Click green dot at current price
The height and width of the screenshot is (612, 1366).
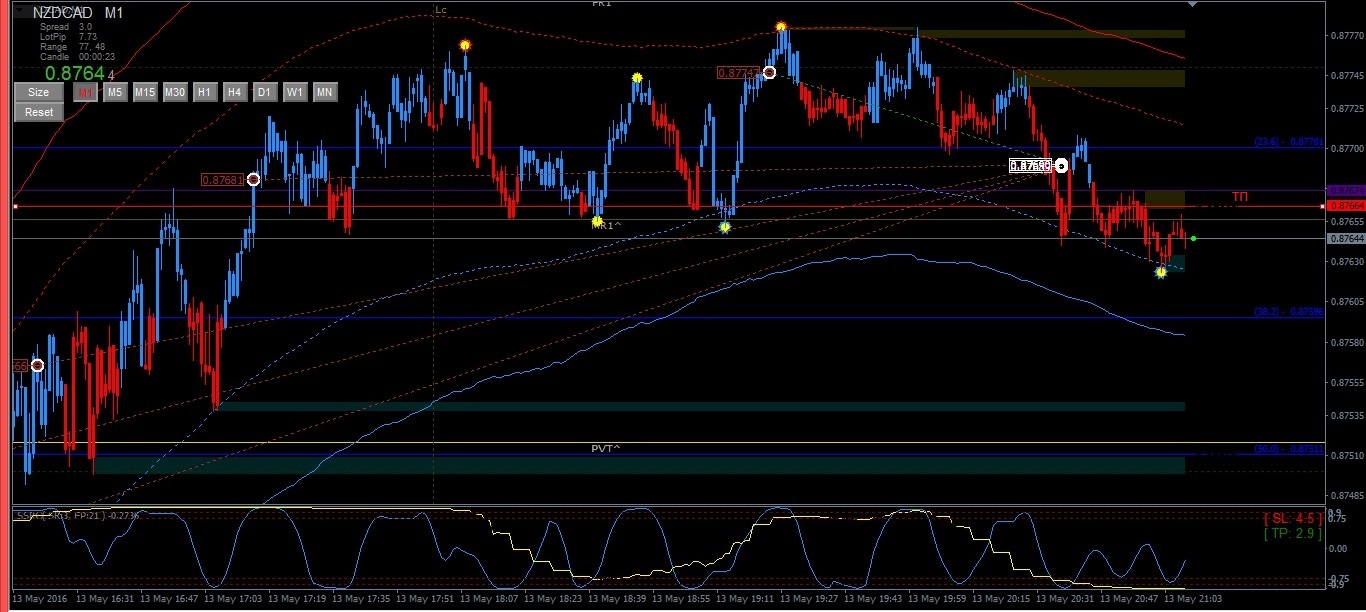[x=1194, y=238]
